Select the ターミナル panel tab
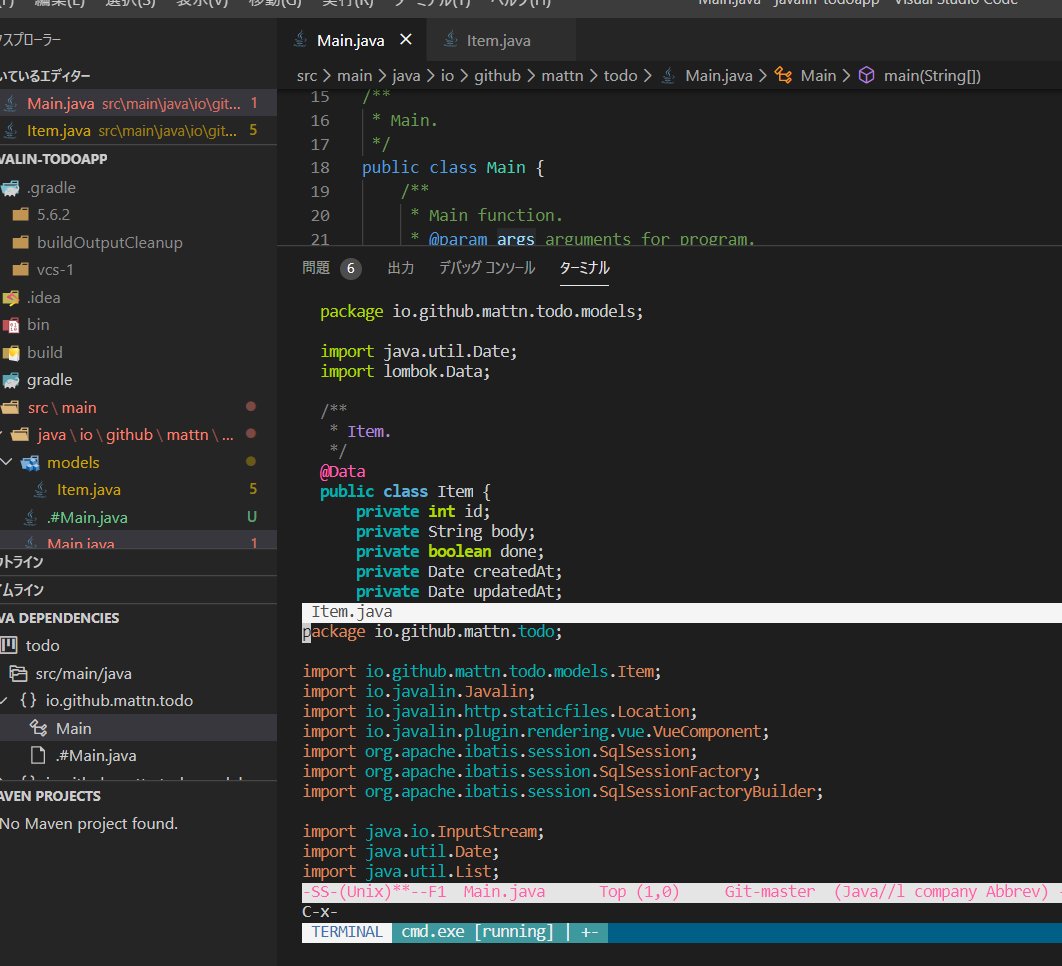This screenshot has height=966, width=1062. click(585, 268)
